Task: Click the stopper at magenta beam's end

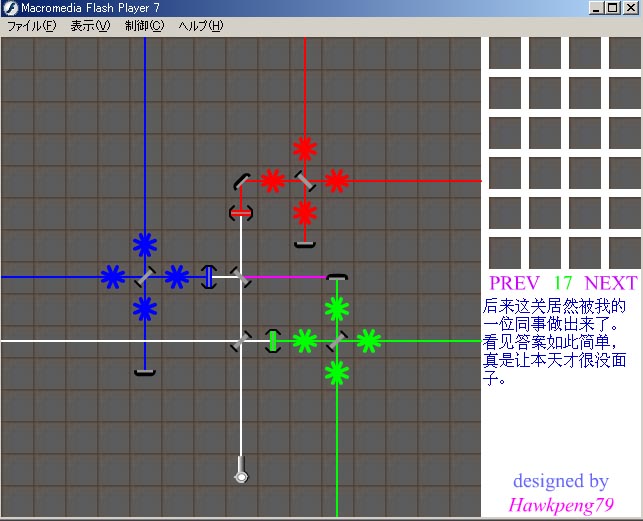Action: click(337, 277)
